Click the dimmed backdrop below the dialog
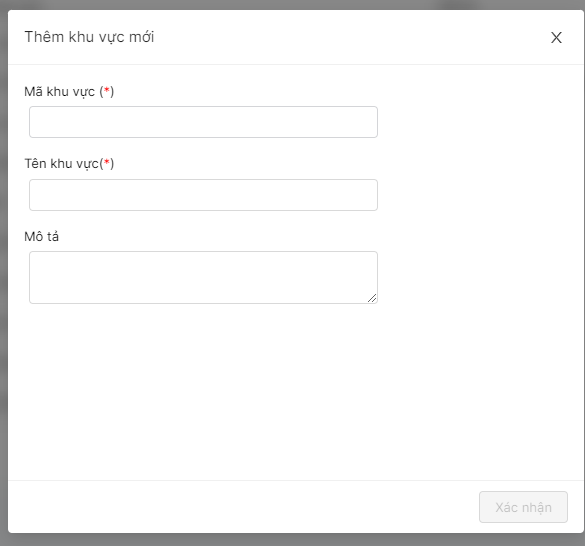Screen dimensions: 585x546 [292, 540]
